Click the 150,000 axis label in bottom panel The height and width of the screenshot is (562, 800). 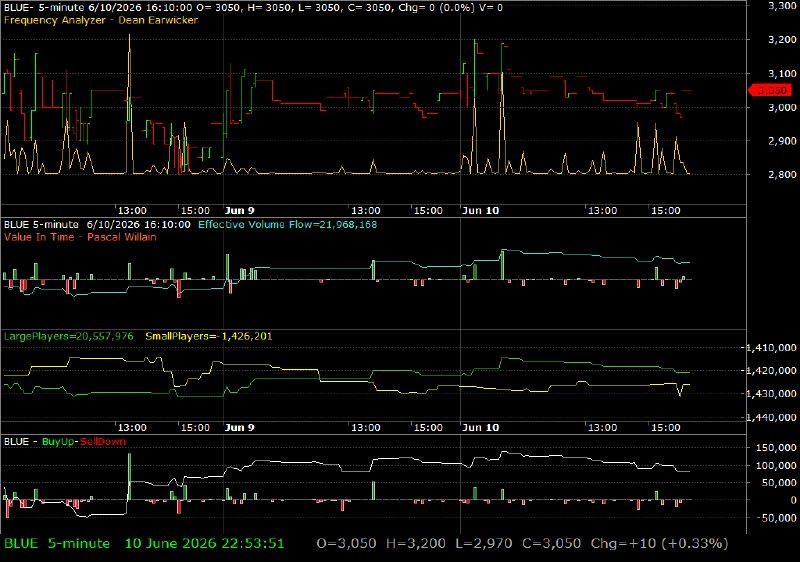point(778,447)
